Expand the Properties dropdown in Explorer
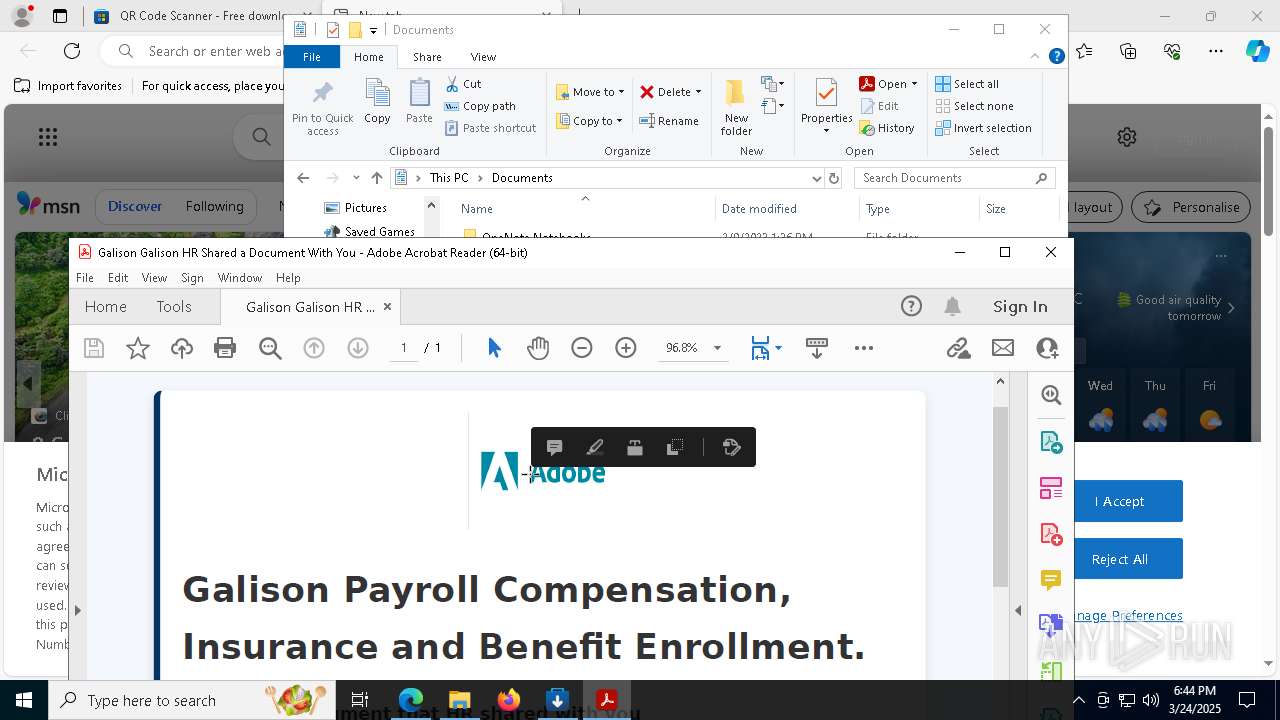The image size is (1280, 720). (x=826, y=131)
